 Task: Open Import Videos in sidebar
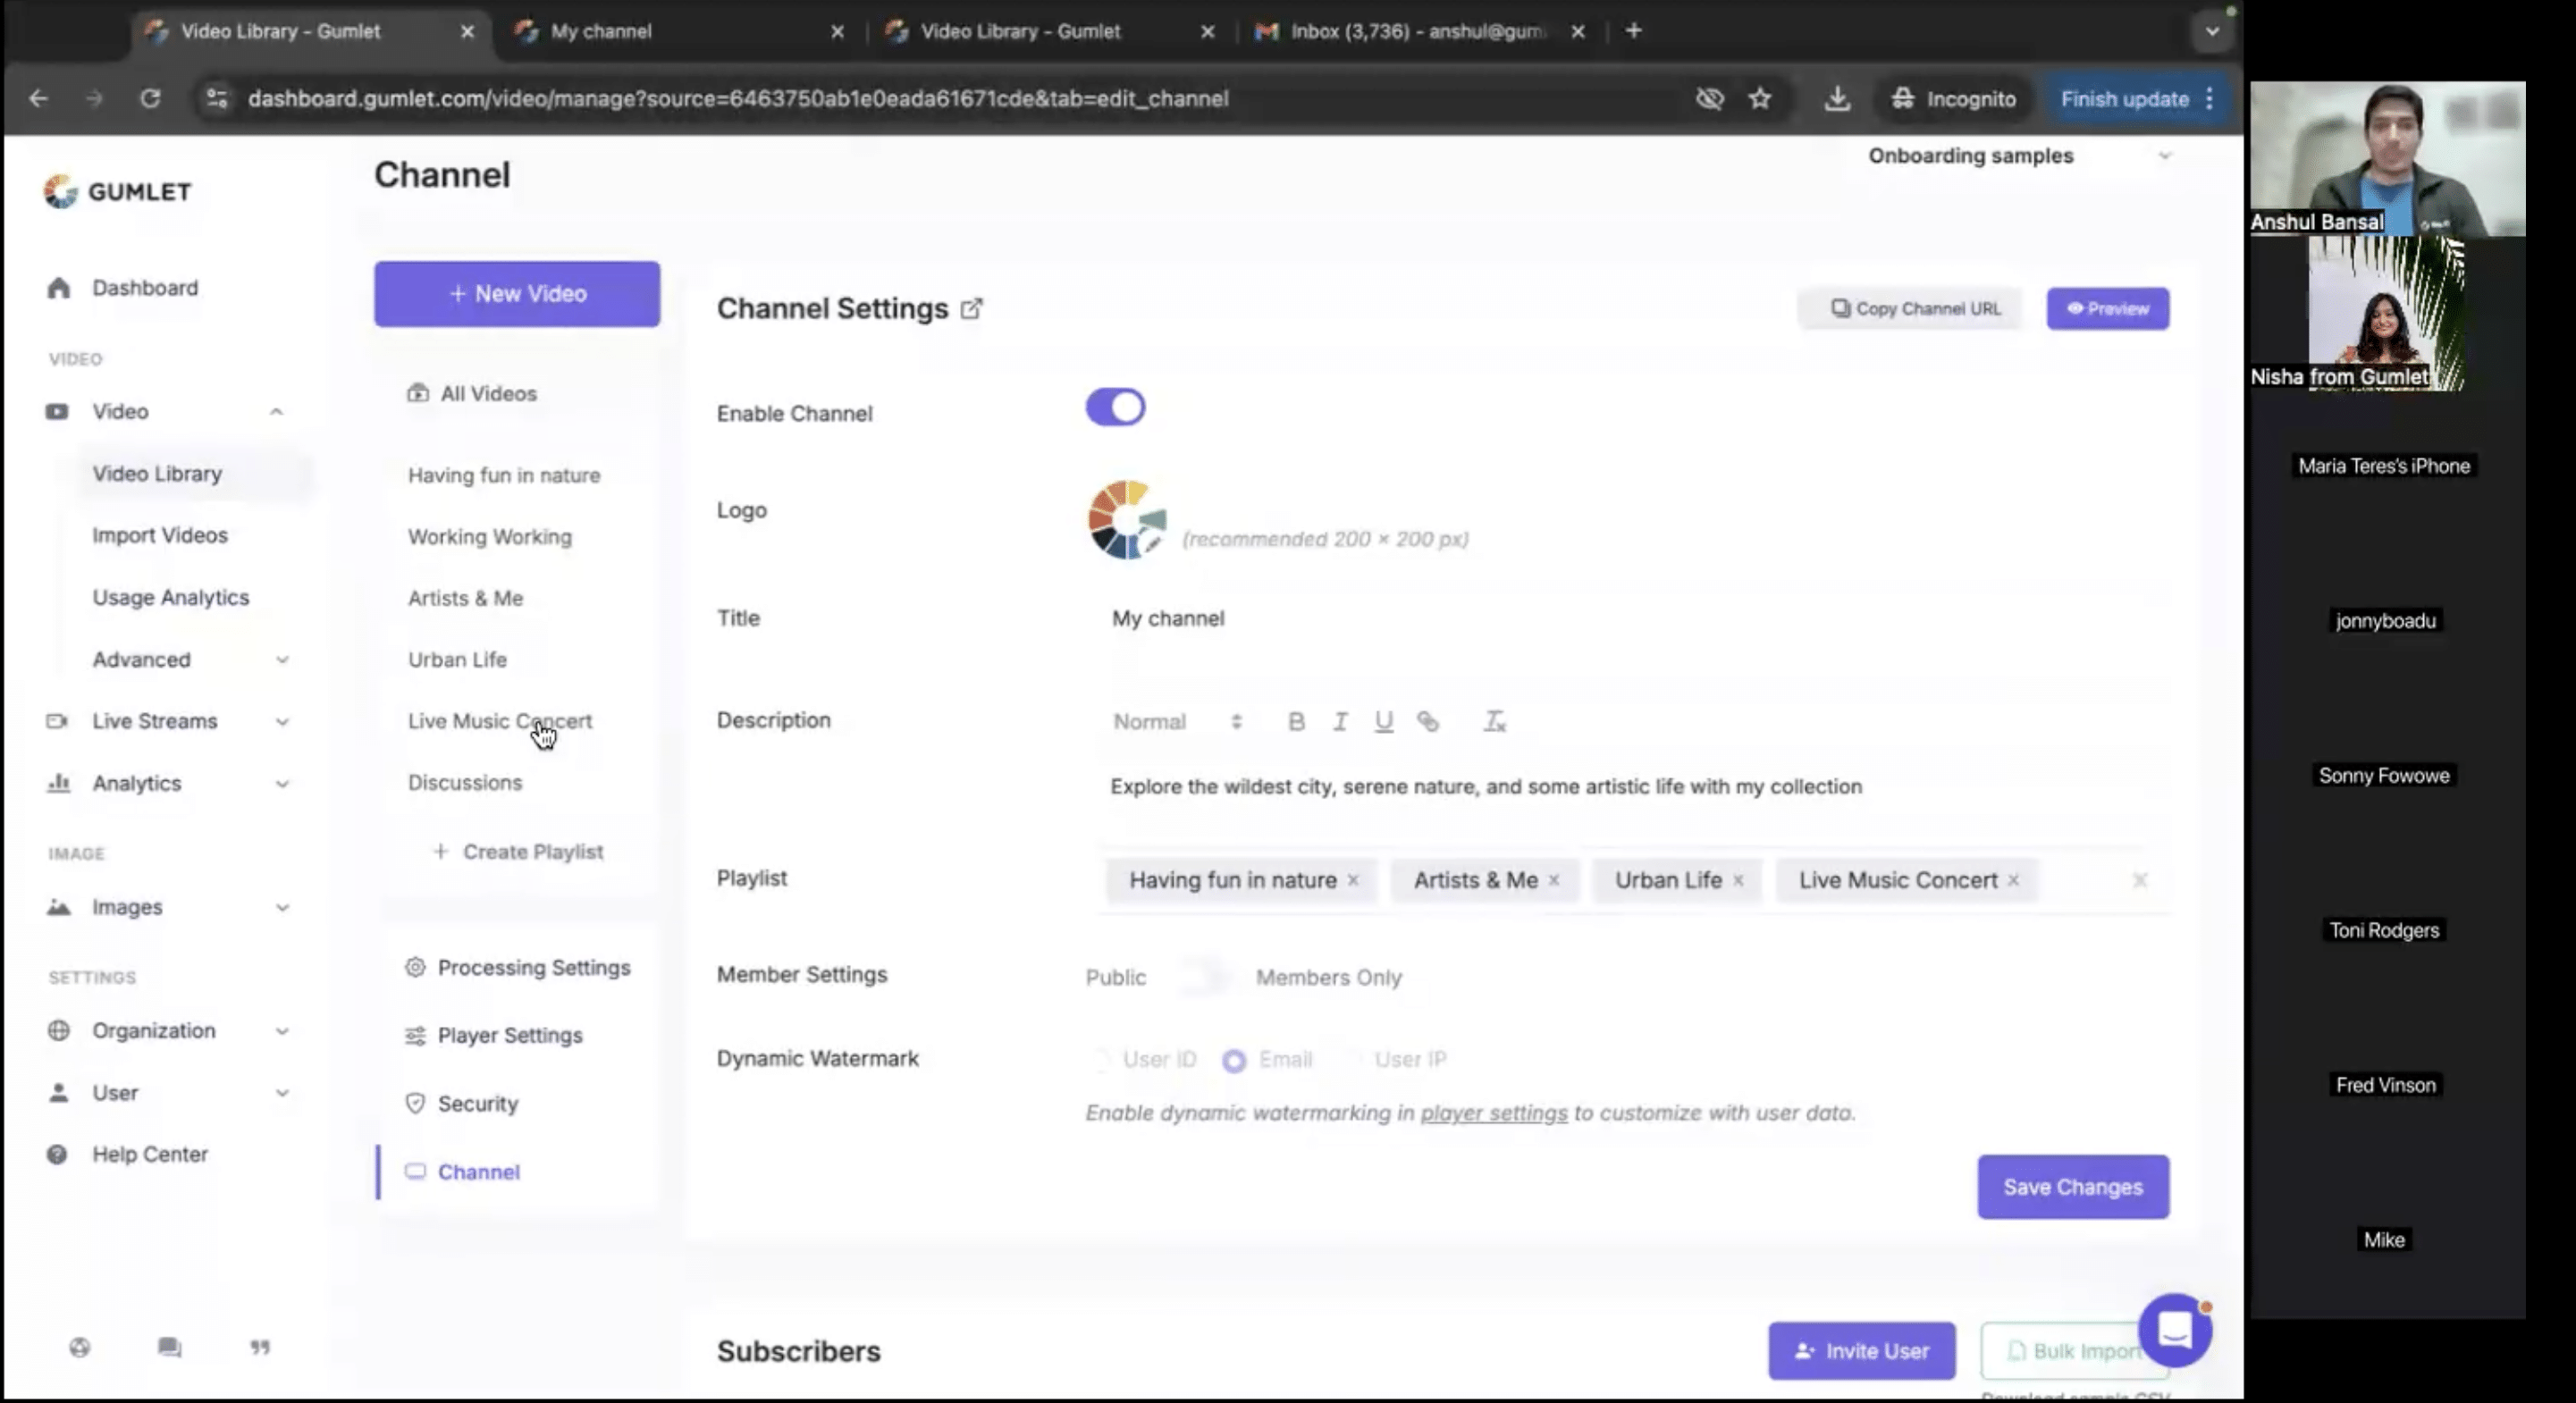tap(160, 535)
